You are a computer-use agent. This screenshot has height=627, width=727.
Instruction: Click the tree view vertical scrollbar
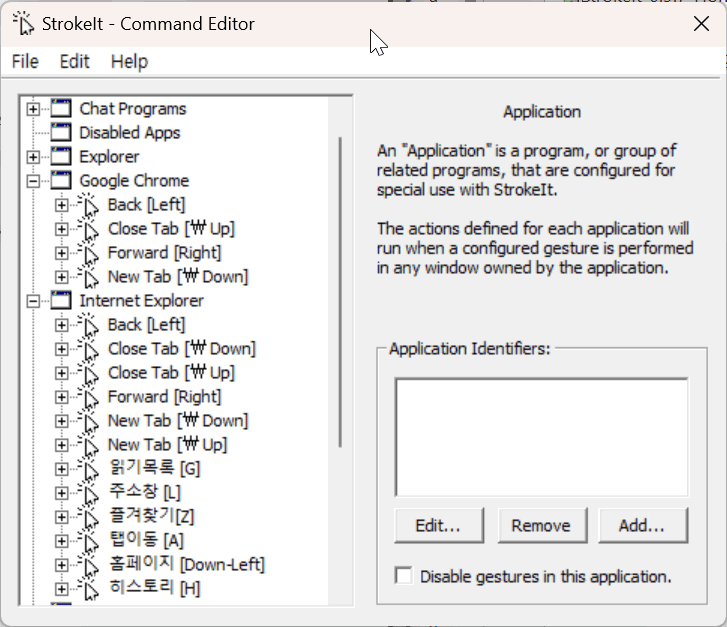[340, 292]
